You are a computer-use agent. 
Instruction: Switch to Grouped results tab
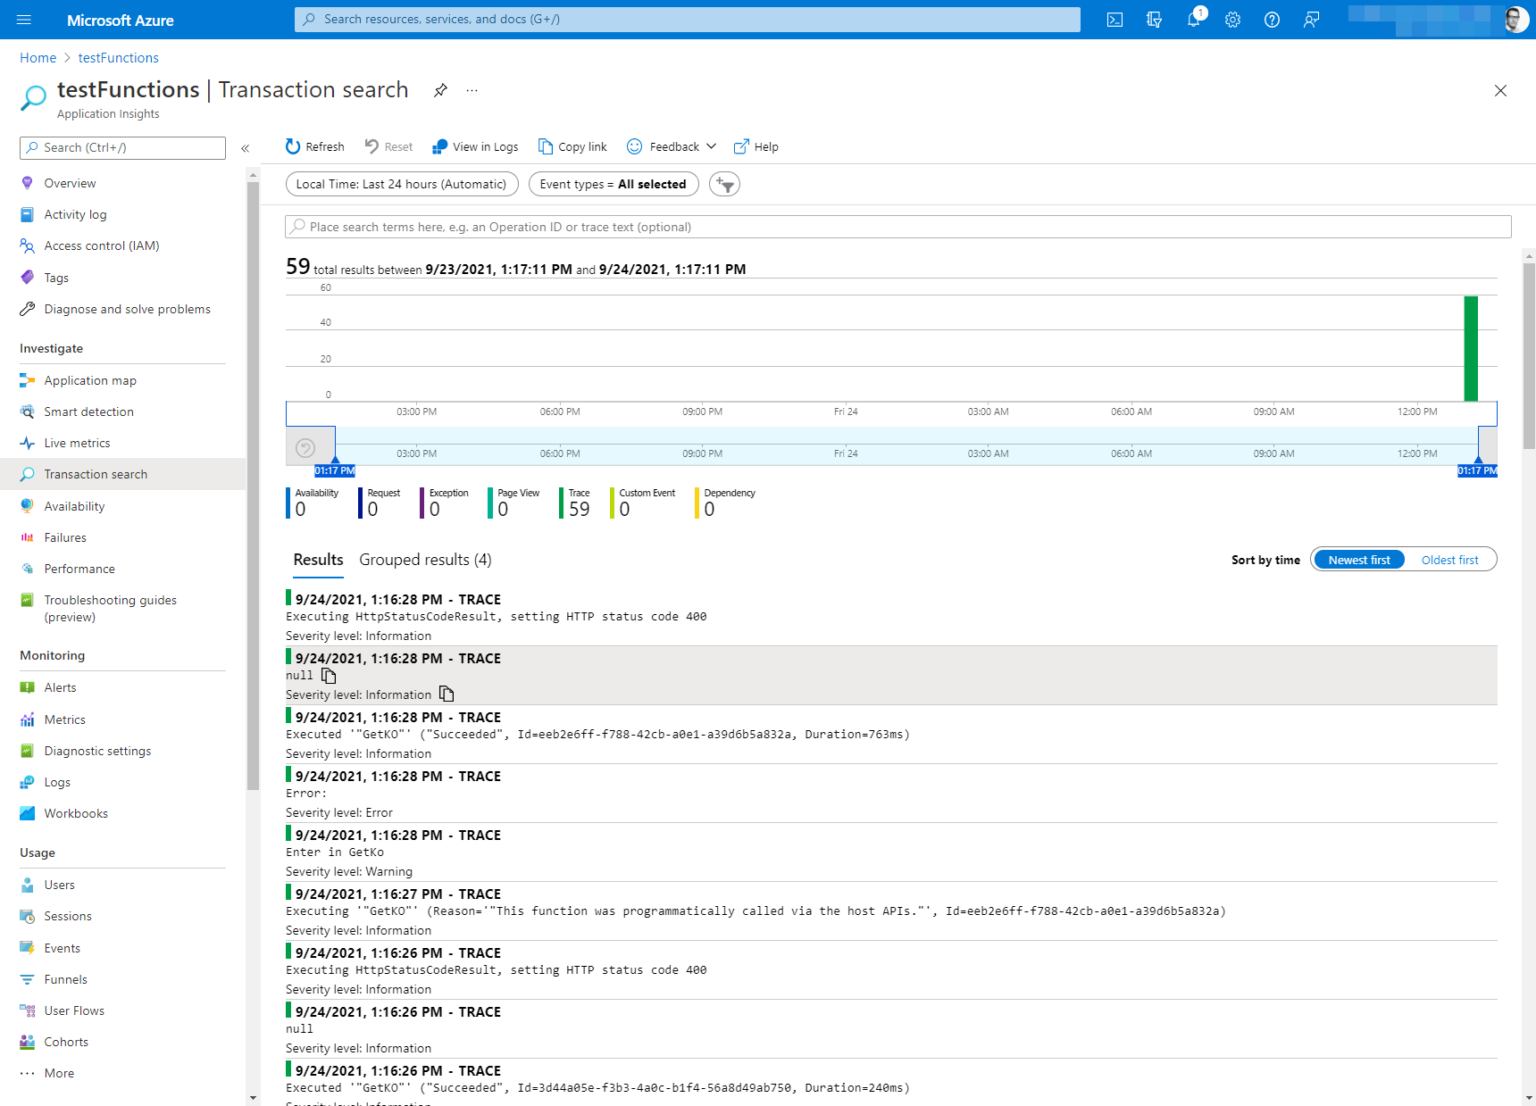click(x=425, y=560)
